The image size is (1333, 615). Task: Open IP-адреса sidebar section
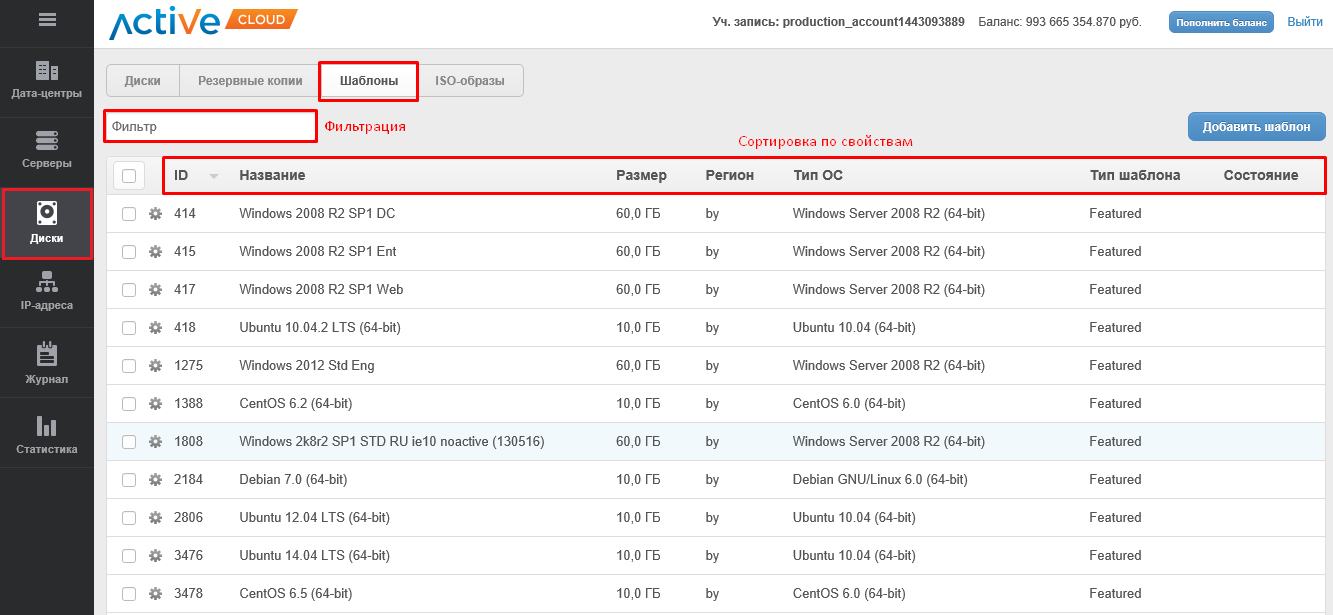[47, 292]
